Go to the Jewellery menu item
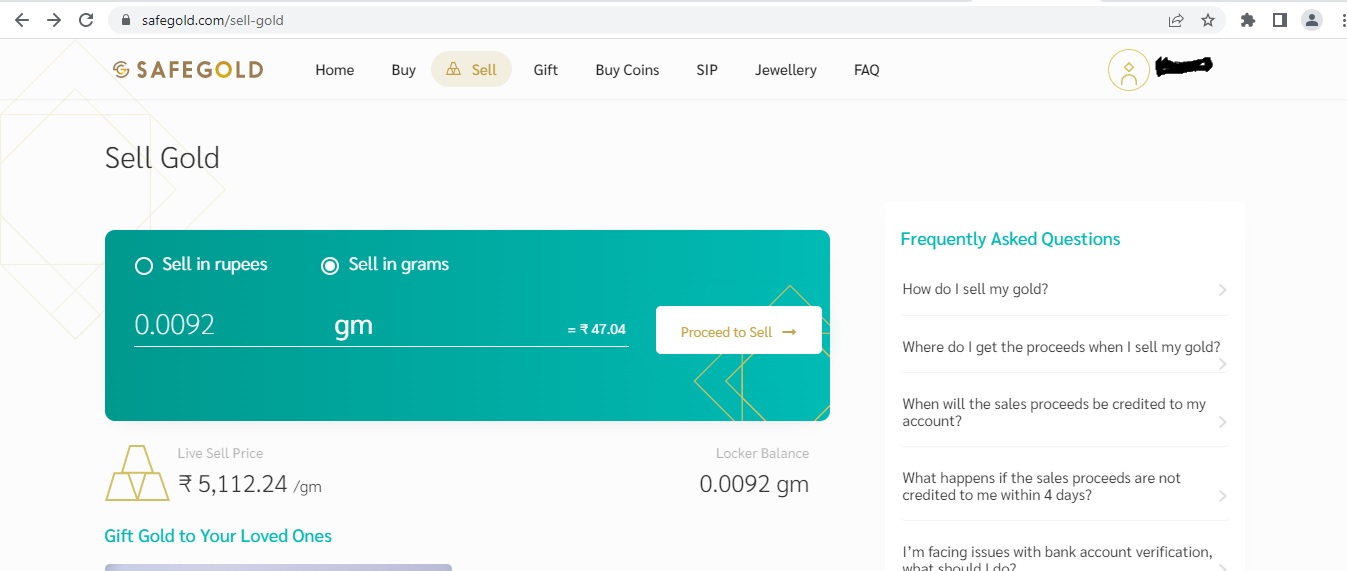This screenshot has height=571, width=1347. [785, 70]
